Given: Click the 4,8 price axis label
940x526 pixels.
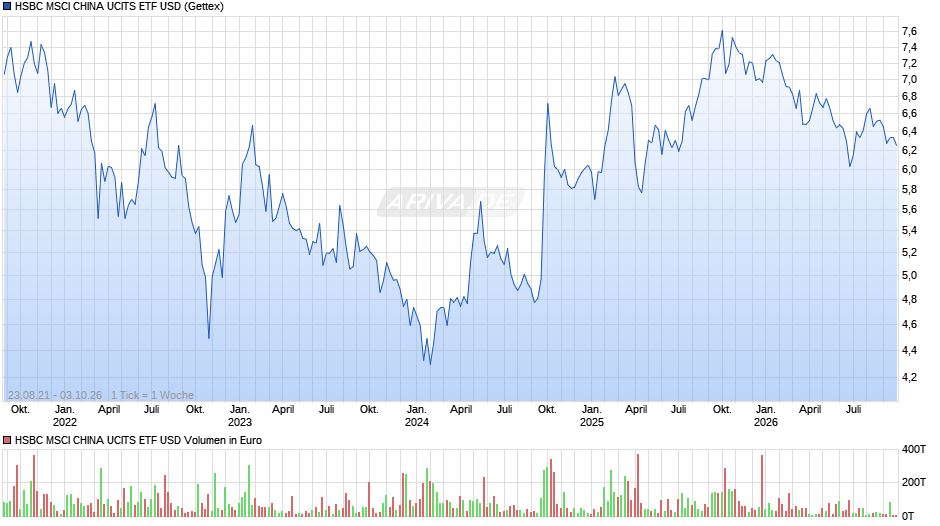Looking at the screenshot, I should pyautogui.click(x=909, y=300).
